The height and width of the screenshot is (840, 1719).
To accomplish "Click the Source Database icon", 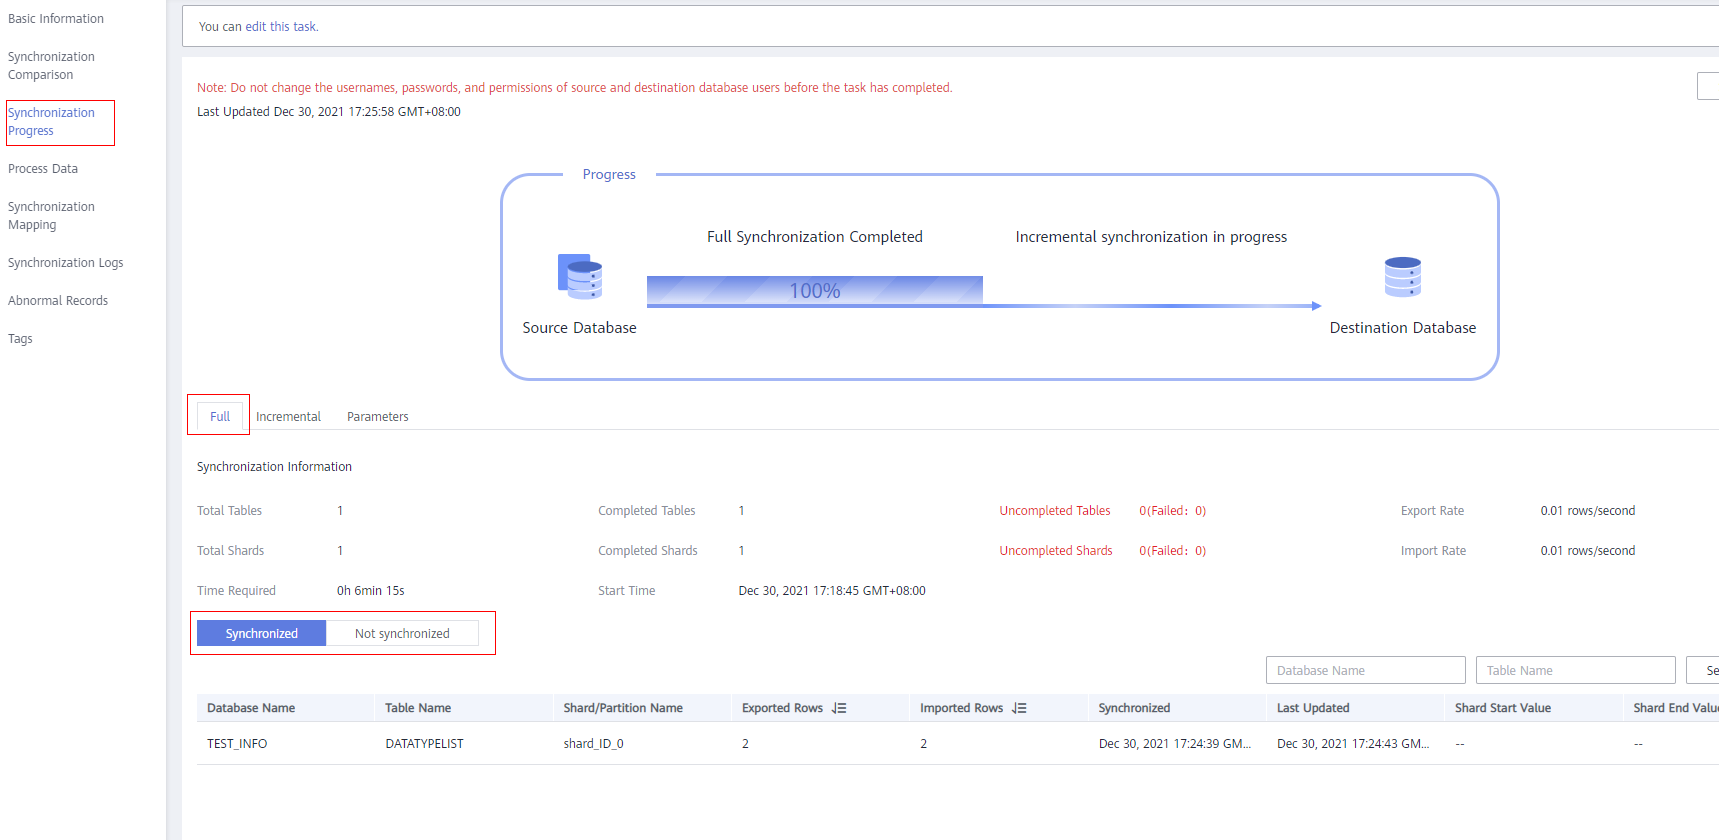I will (x=580, y=277).
